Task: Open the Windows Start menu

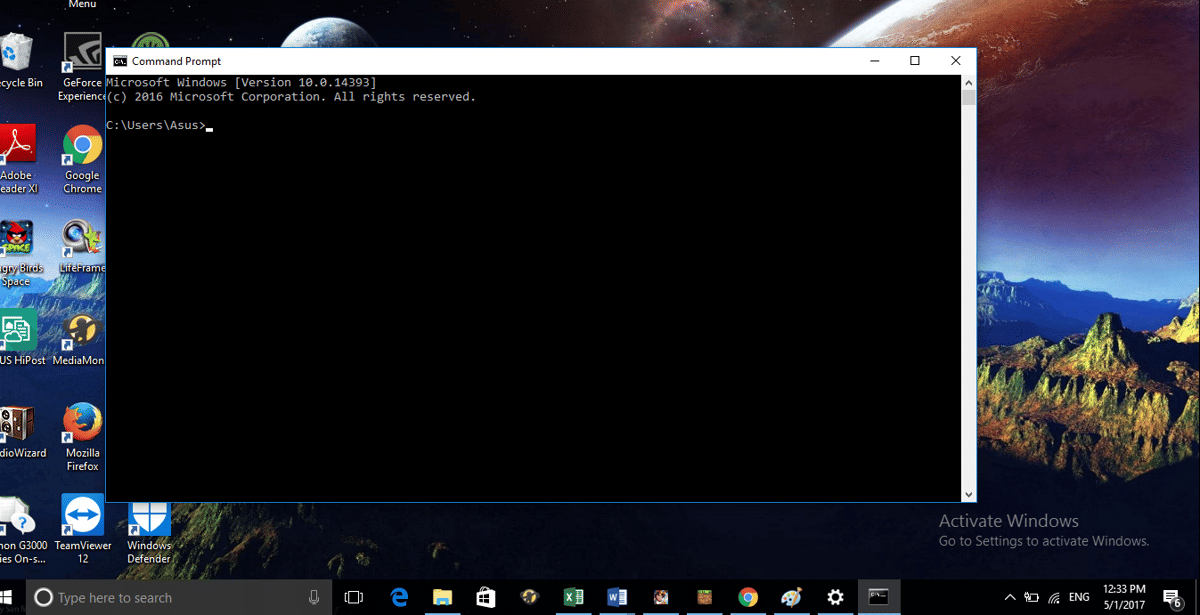Action: click(6, 597)
